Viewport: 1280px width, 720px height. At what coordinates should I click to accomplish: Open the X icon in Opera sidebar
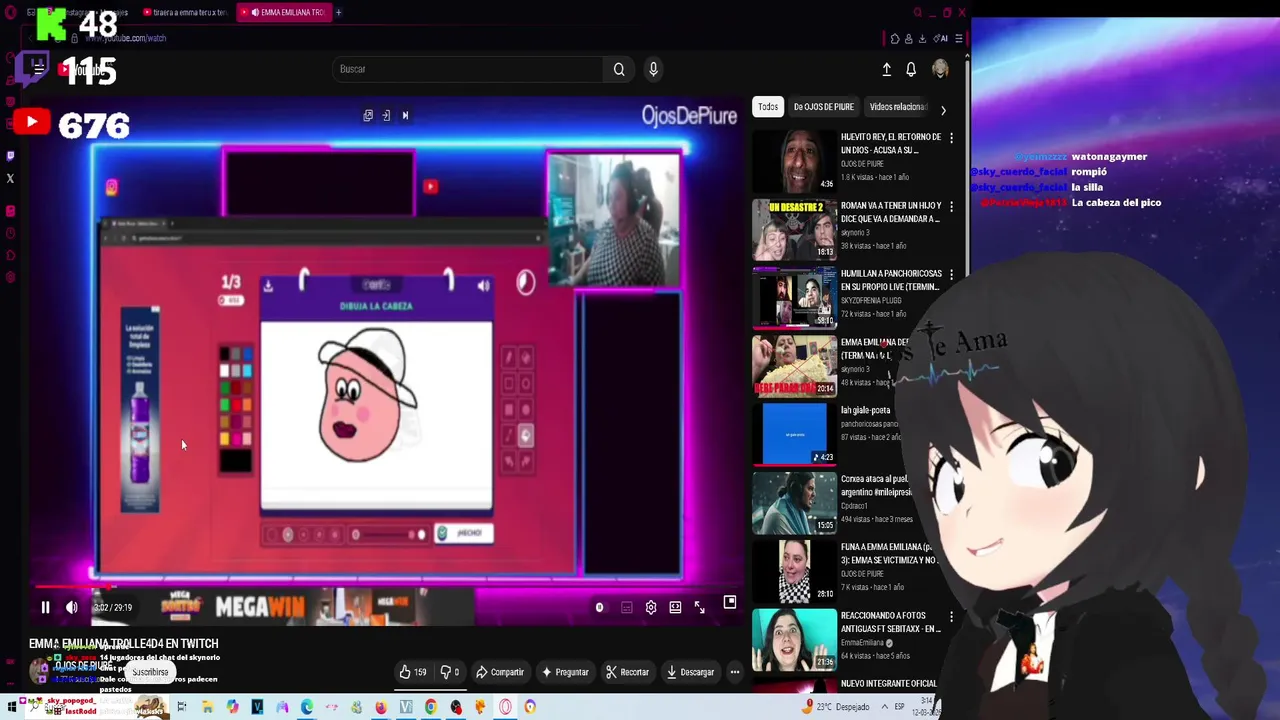tap(10, 179)
